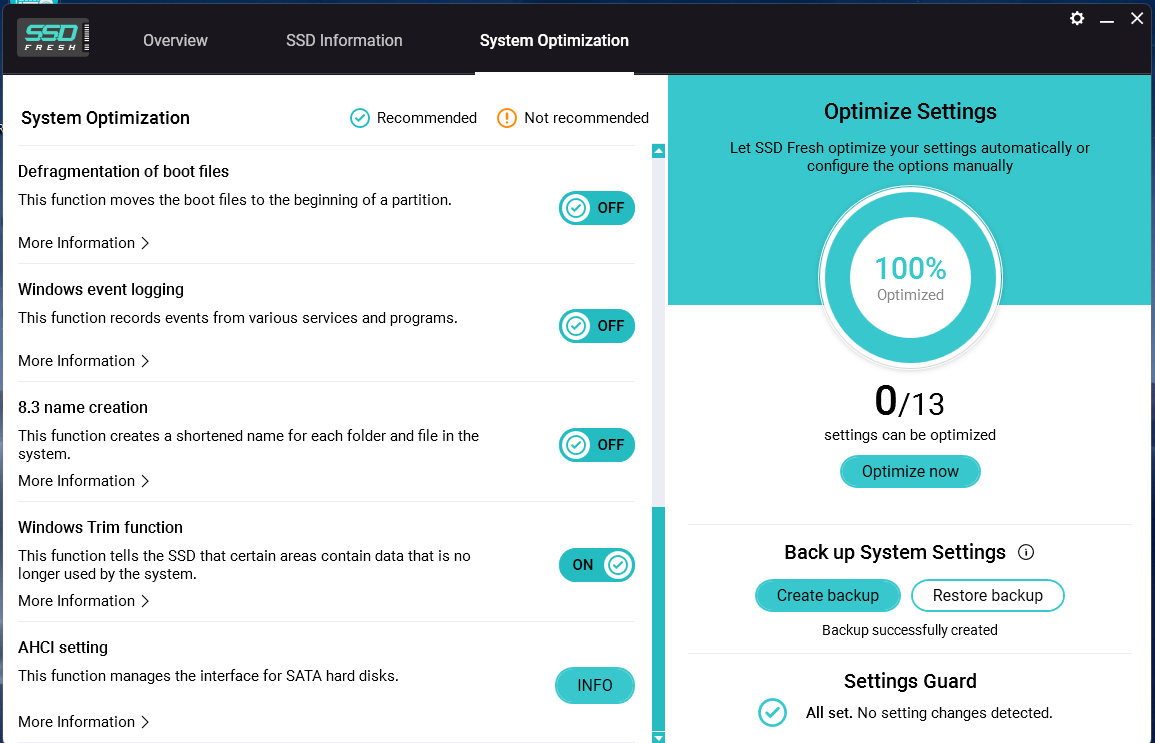Click the Settings Guard heading
Screen dimensions: 1155x743
pos(910,681)
